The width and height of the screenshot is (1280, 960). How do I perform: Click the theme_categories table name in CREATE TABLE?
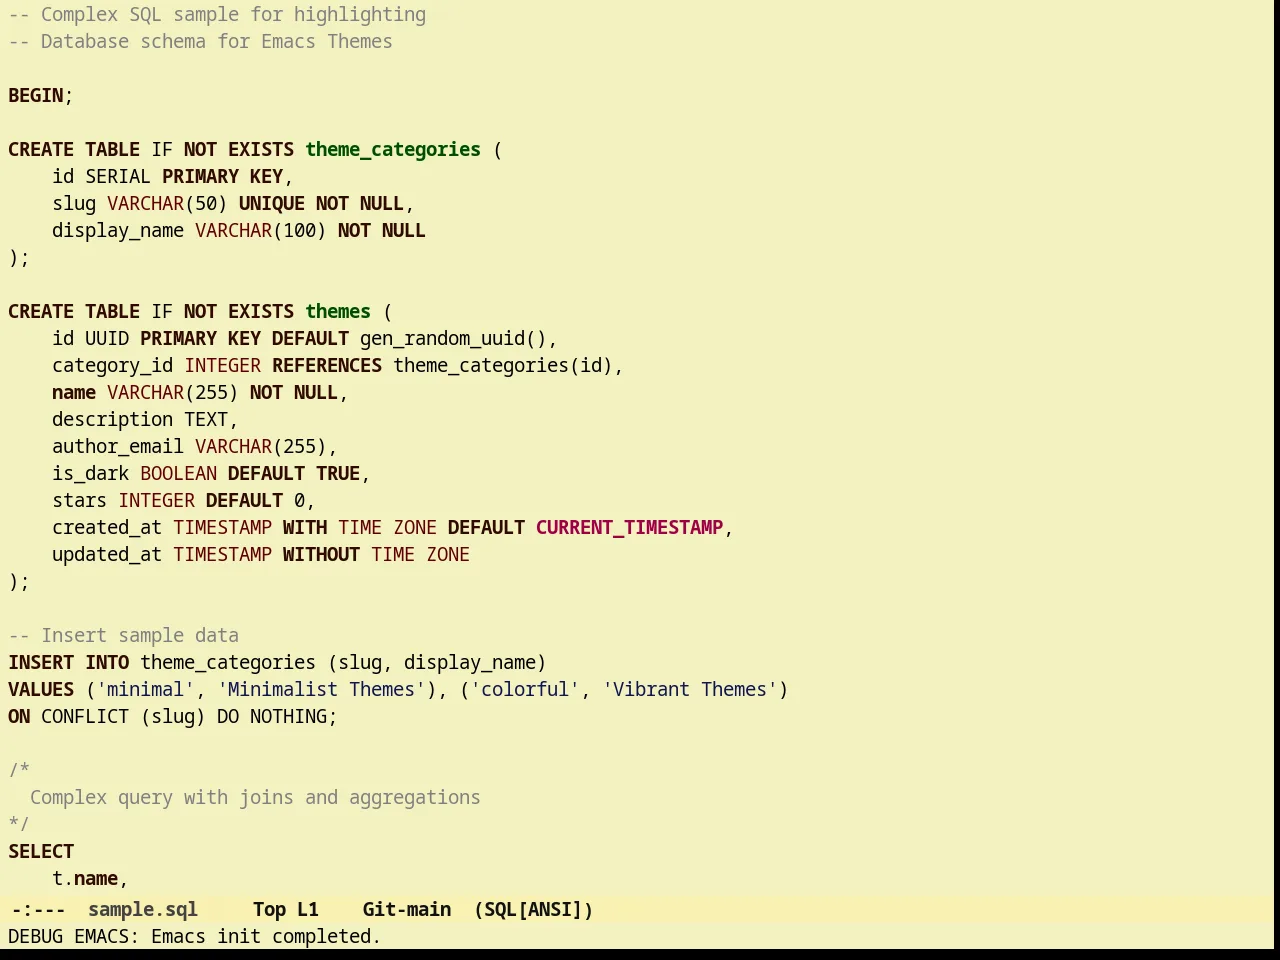click(393, 150)
